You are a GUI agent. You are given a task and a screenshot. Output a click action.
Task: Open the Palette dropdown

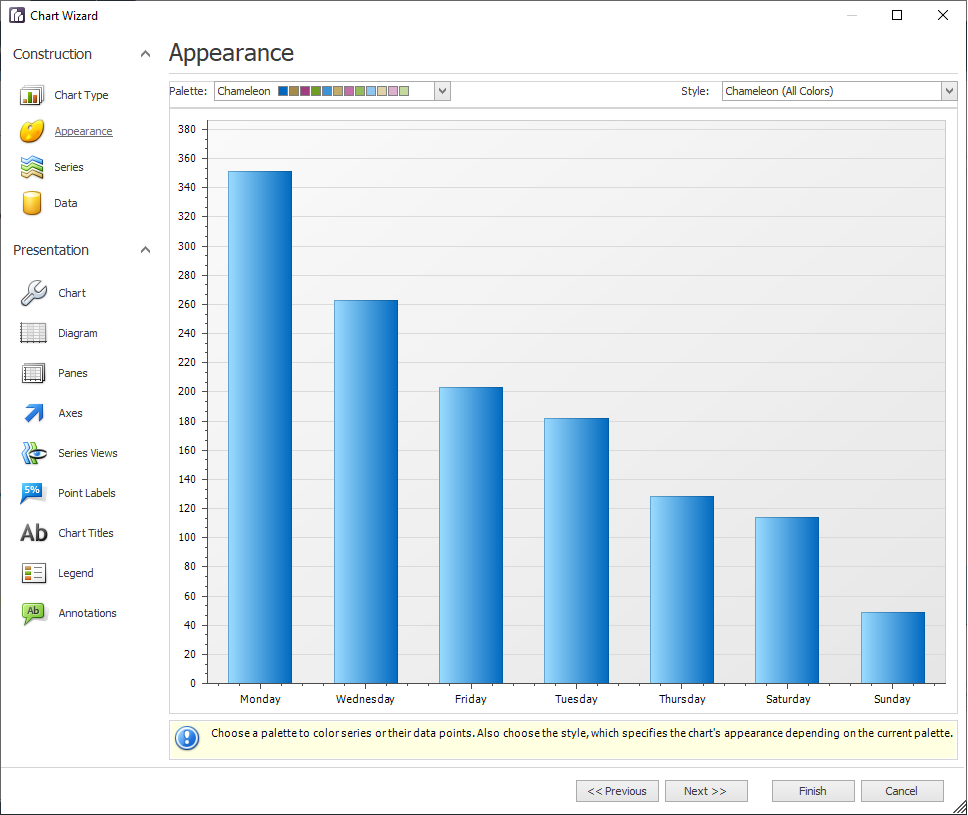441,90
